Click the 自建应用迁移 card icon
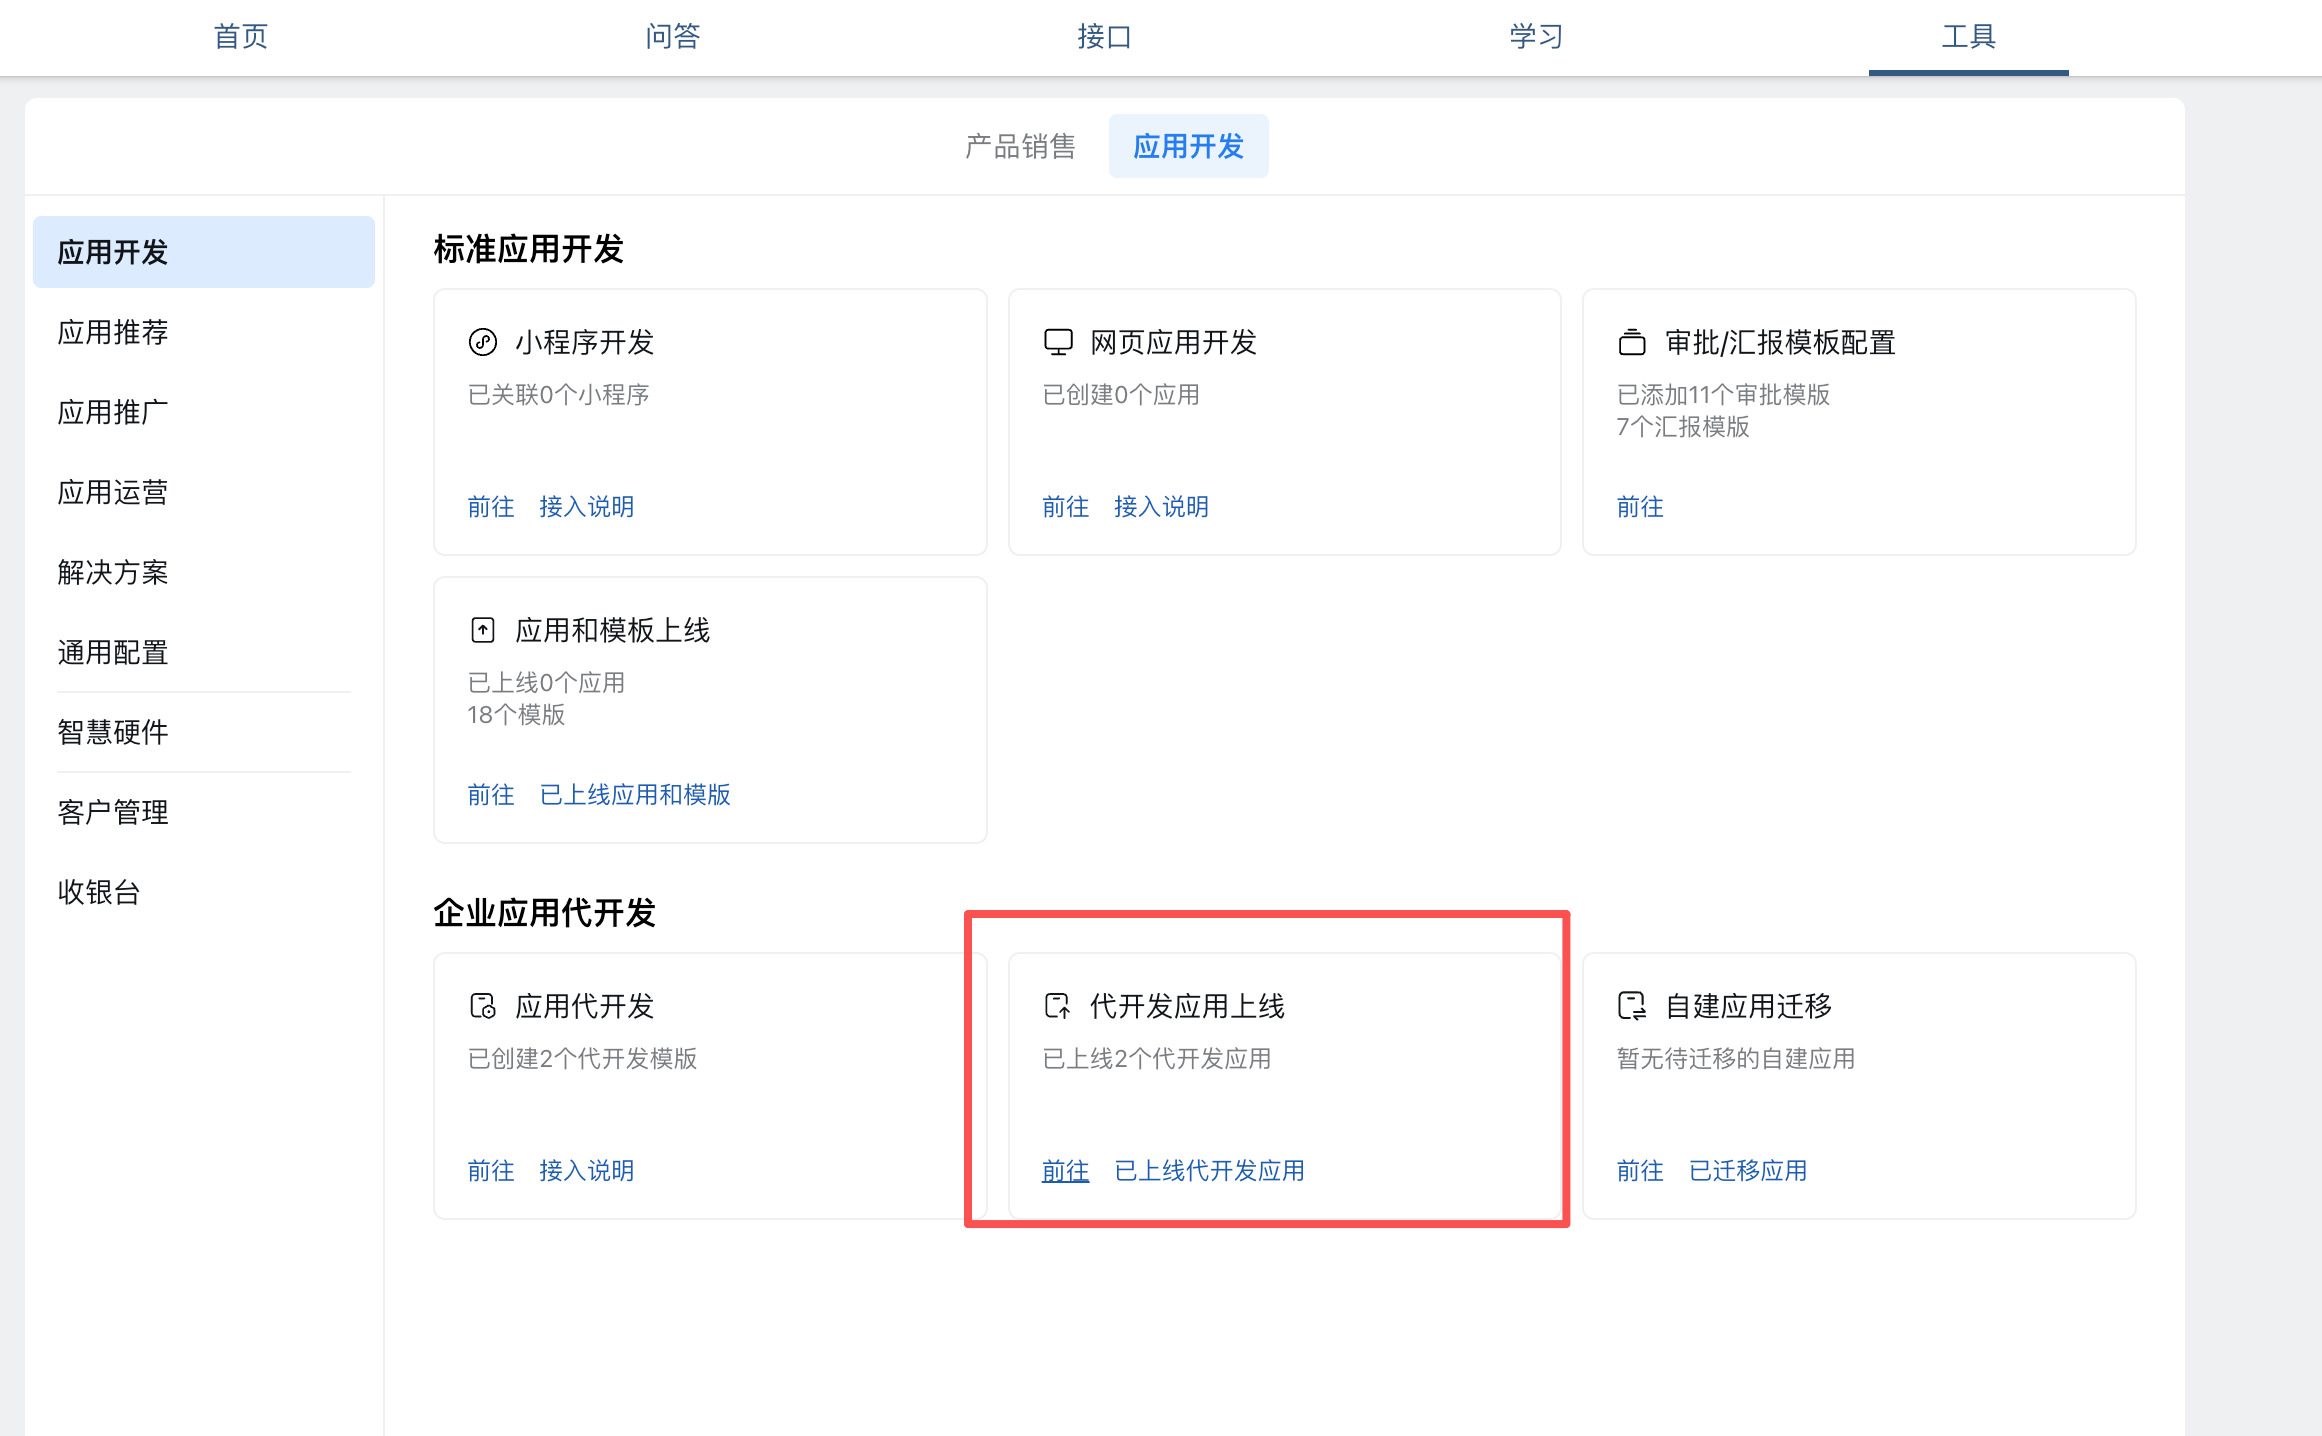Screen dimensions: 2322x1436 [1632, 1006]
